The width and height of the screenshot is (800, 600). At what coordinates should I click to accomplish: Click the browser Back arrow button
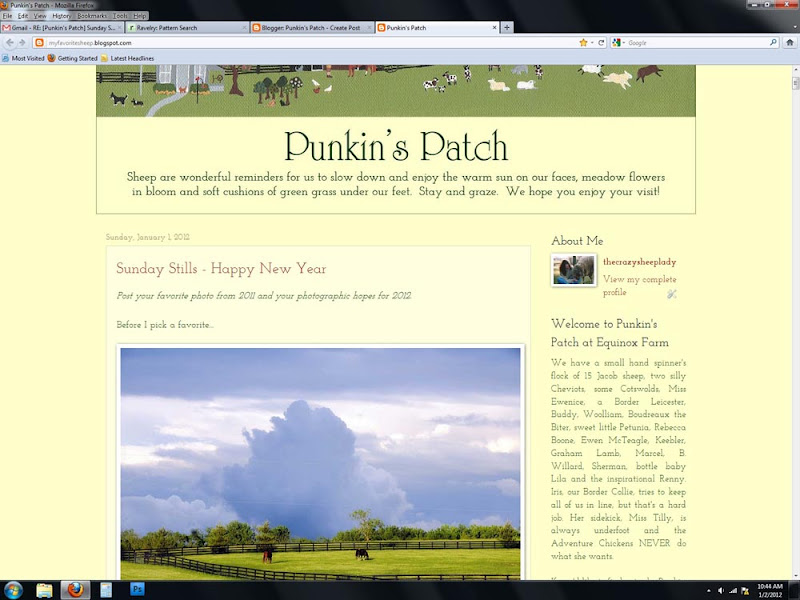pyautogui.click(x=10, y=43)
